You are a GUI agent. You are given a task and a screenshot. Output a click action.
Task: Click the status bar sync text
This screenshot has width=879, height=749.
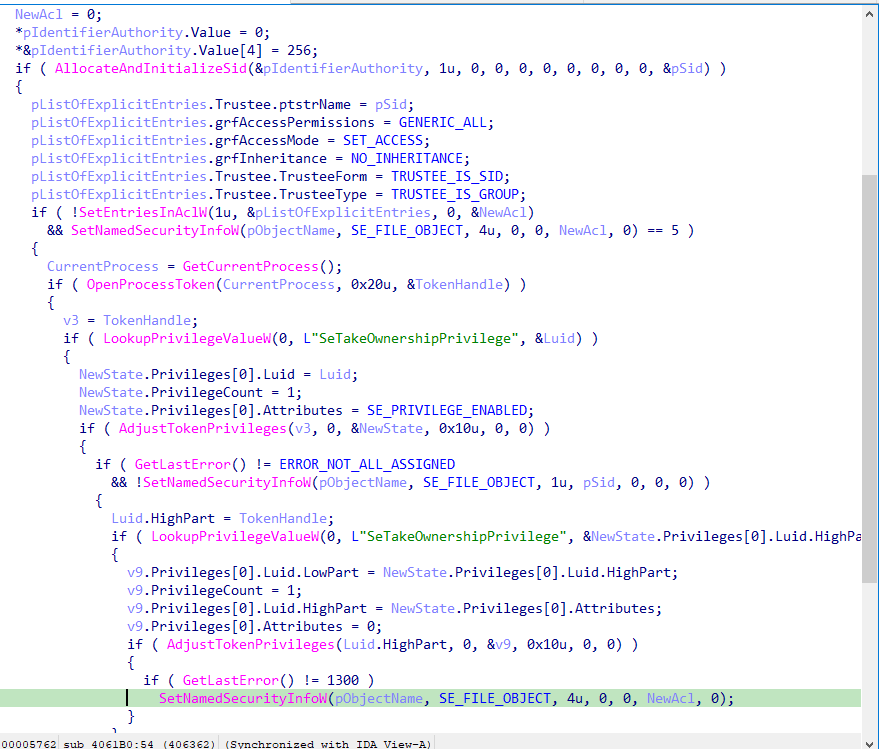point(326,743)
